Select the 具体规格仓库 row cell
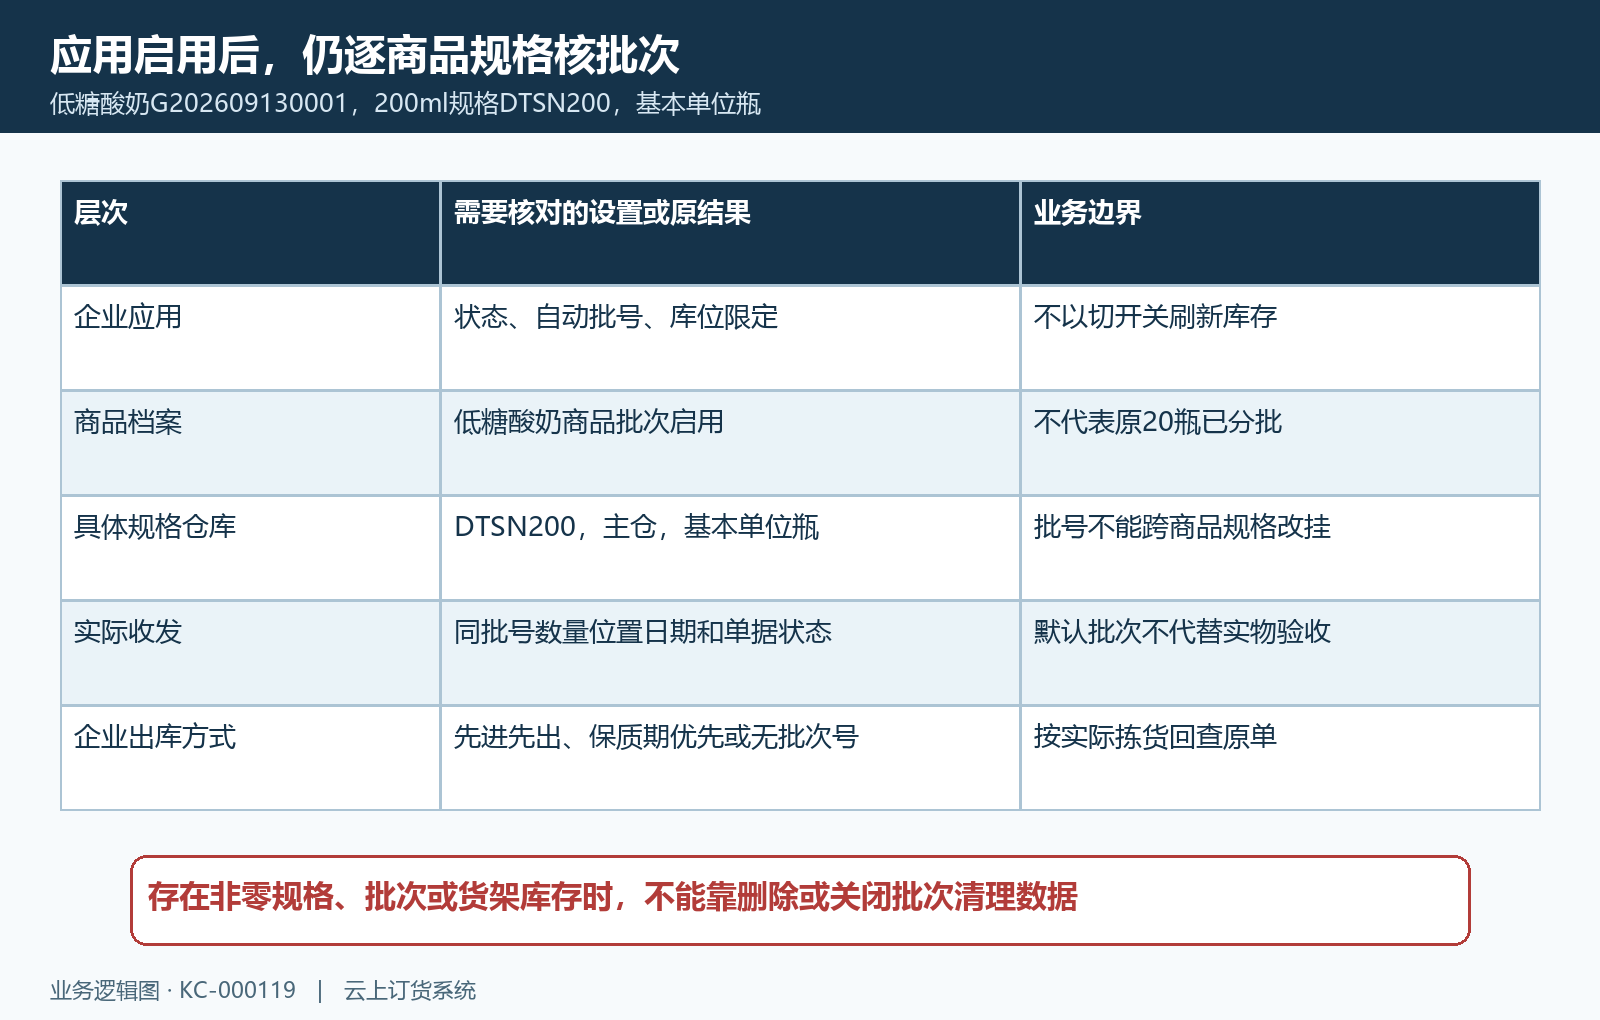This screenshot has width=1600, height=1020. click(251, 548)
